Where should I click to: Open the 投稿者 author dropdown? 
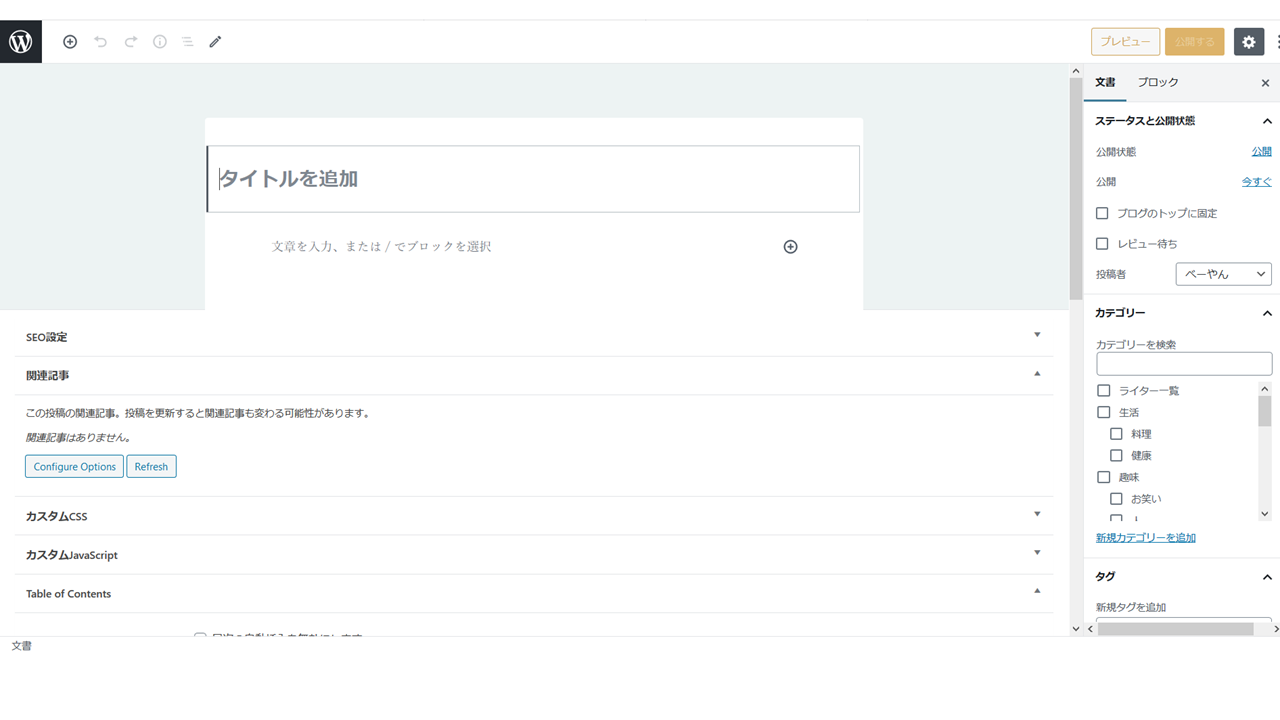[1223, 274]
